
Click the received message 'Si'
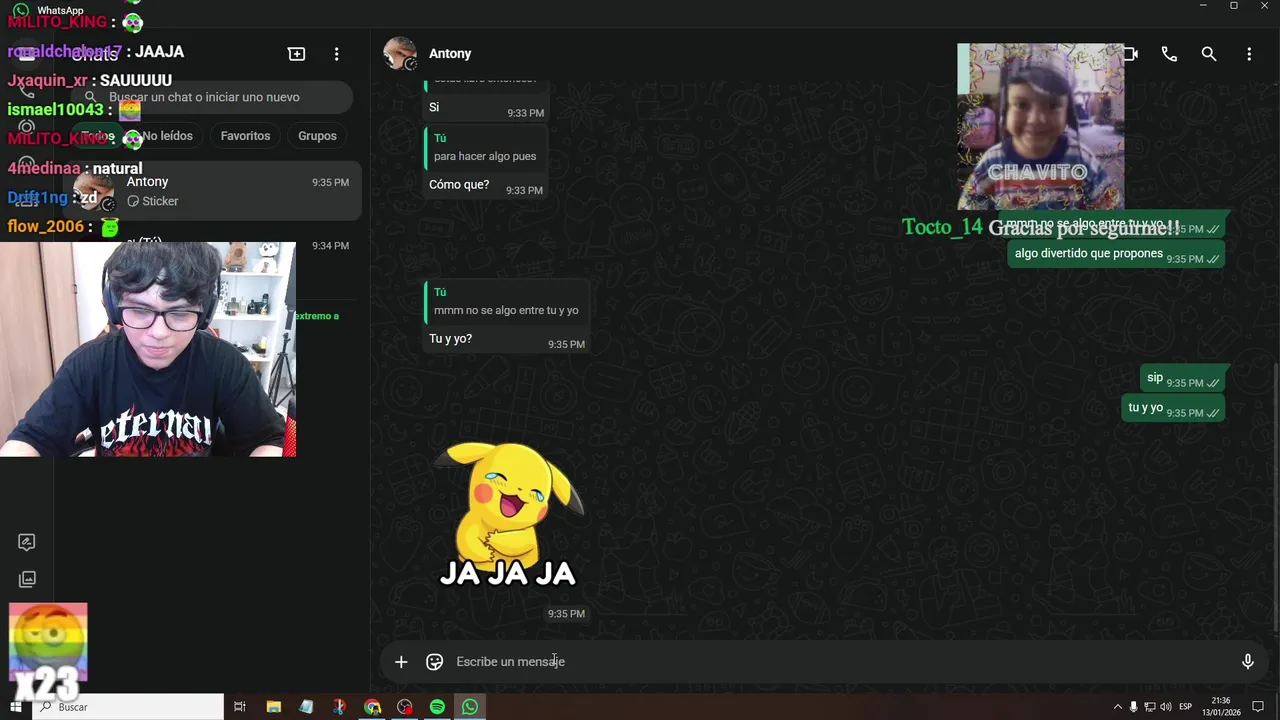(x=434, y=107)
